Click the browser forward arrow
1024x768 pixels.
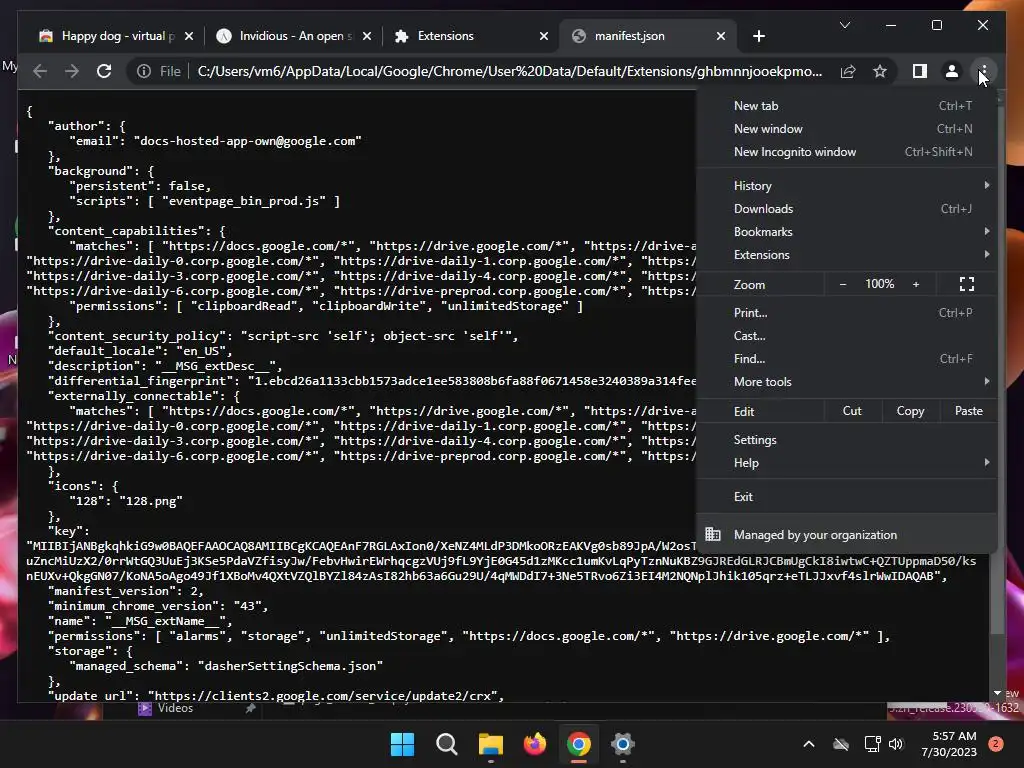click(x=72, y=71)
